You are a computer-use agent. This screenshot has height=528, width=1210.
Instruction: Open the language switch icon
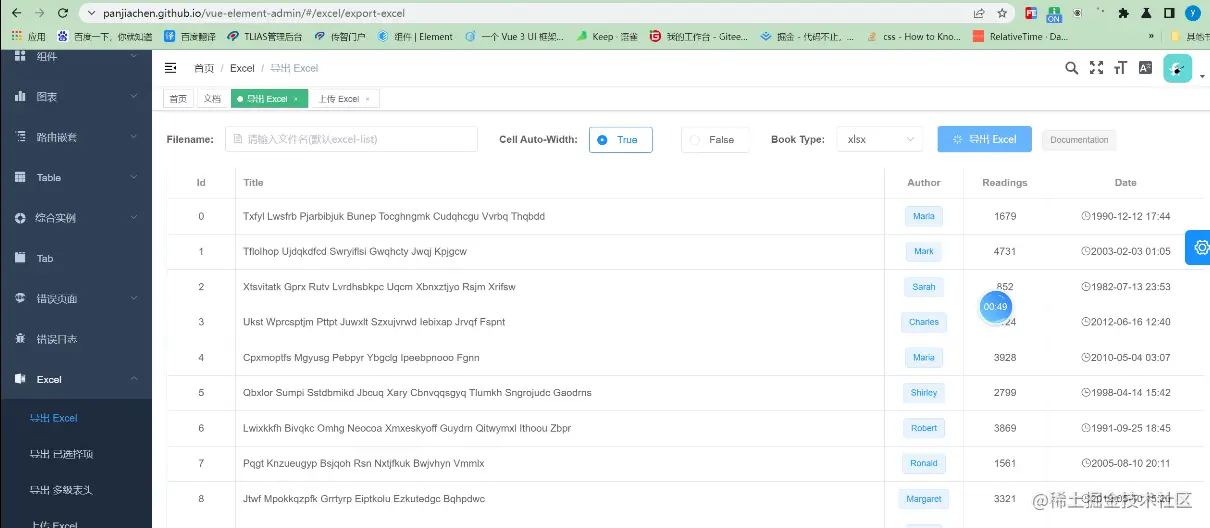1145,68
